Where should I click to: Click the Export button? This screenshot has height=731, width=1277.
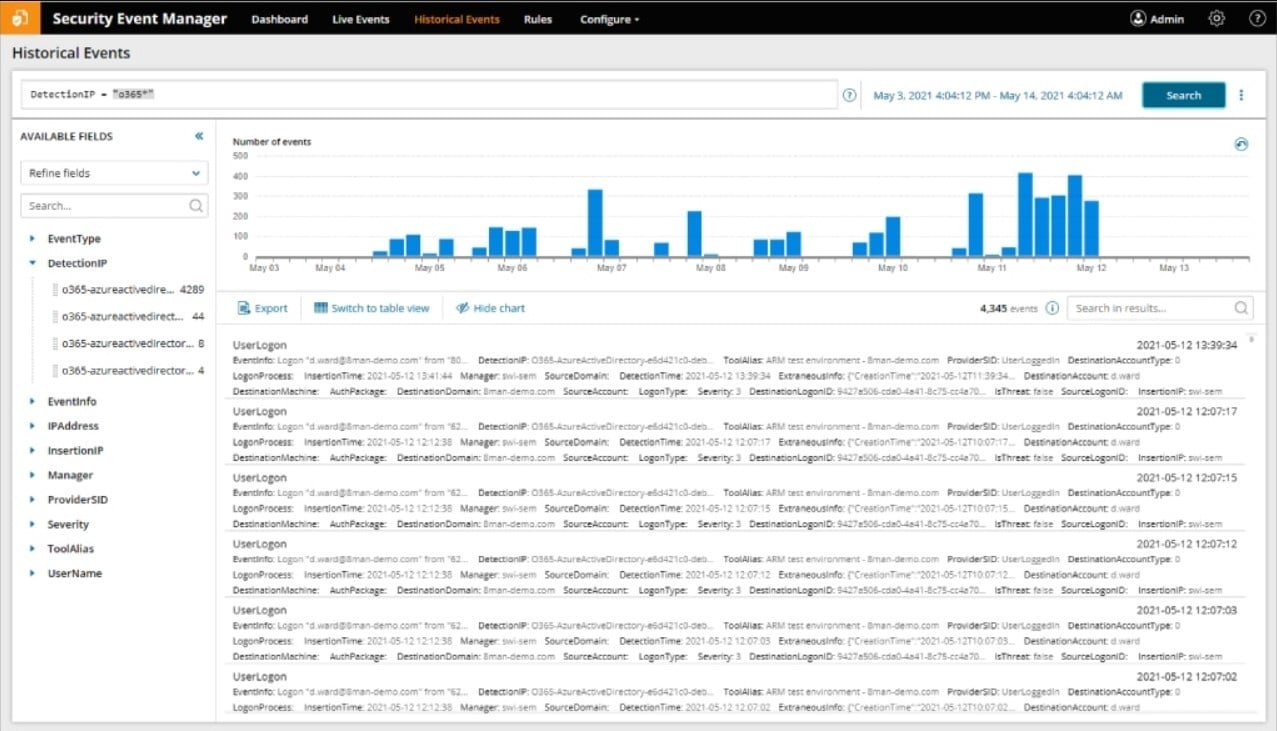point(262,308)
